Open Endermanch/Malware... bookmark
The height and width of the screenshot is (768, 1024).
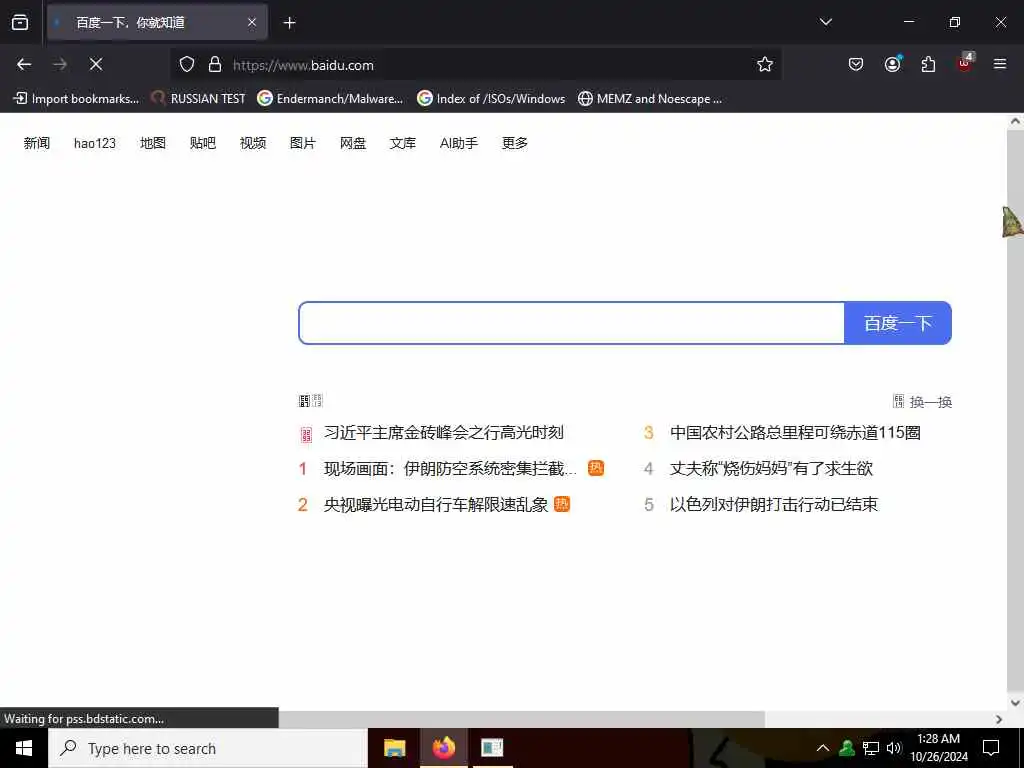[x=330, y=99]
